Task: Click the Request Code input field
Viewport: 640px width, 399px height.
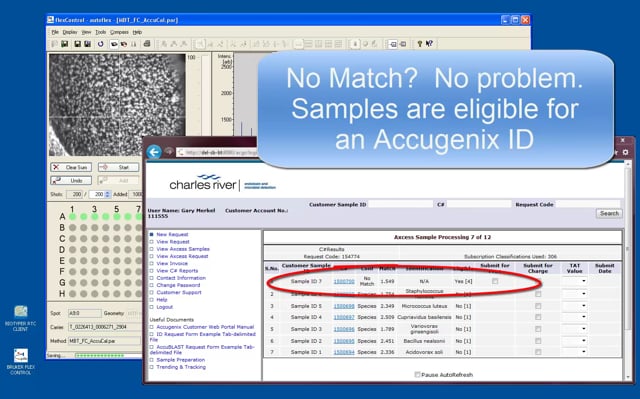Action: point(588,204)
